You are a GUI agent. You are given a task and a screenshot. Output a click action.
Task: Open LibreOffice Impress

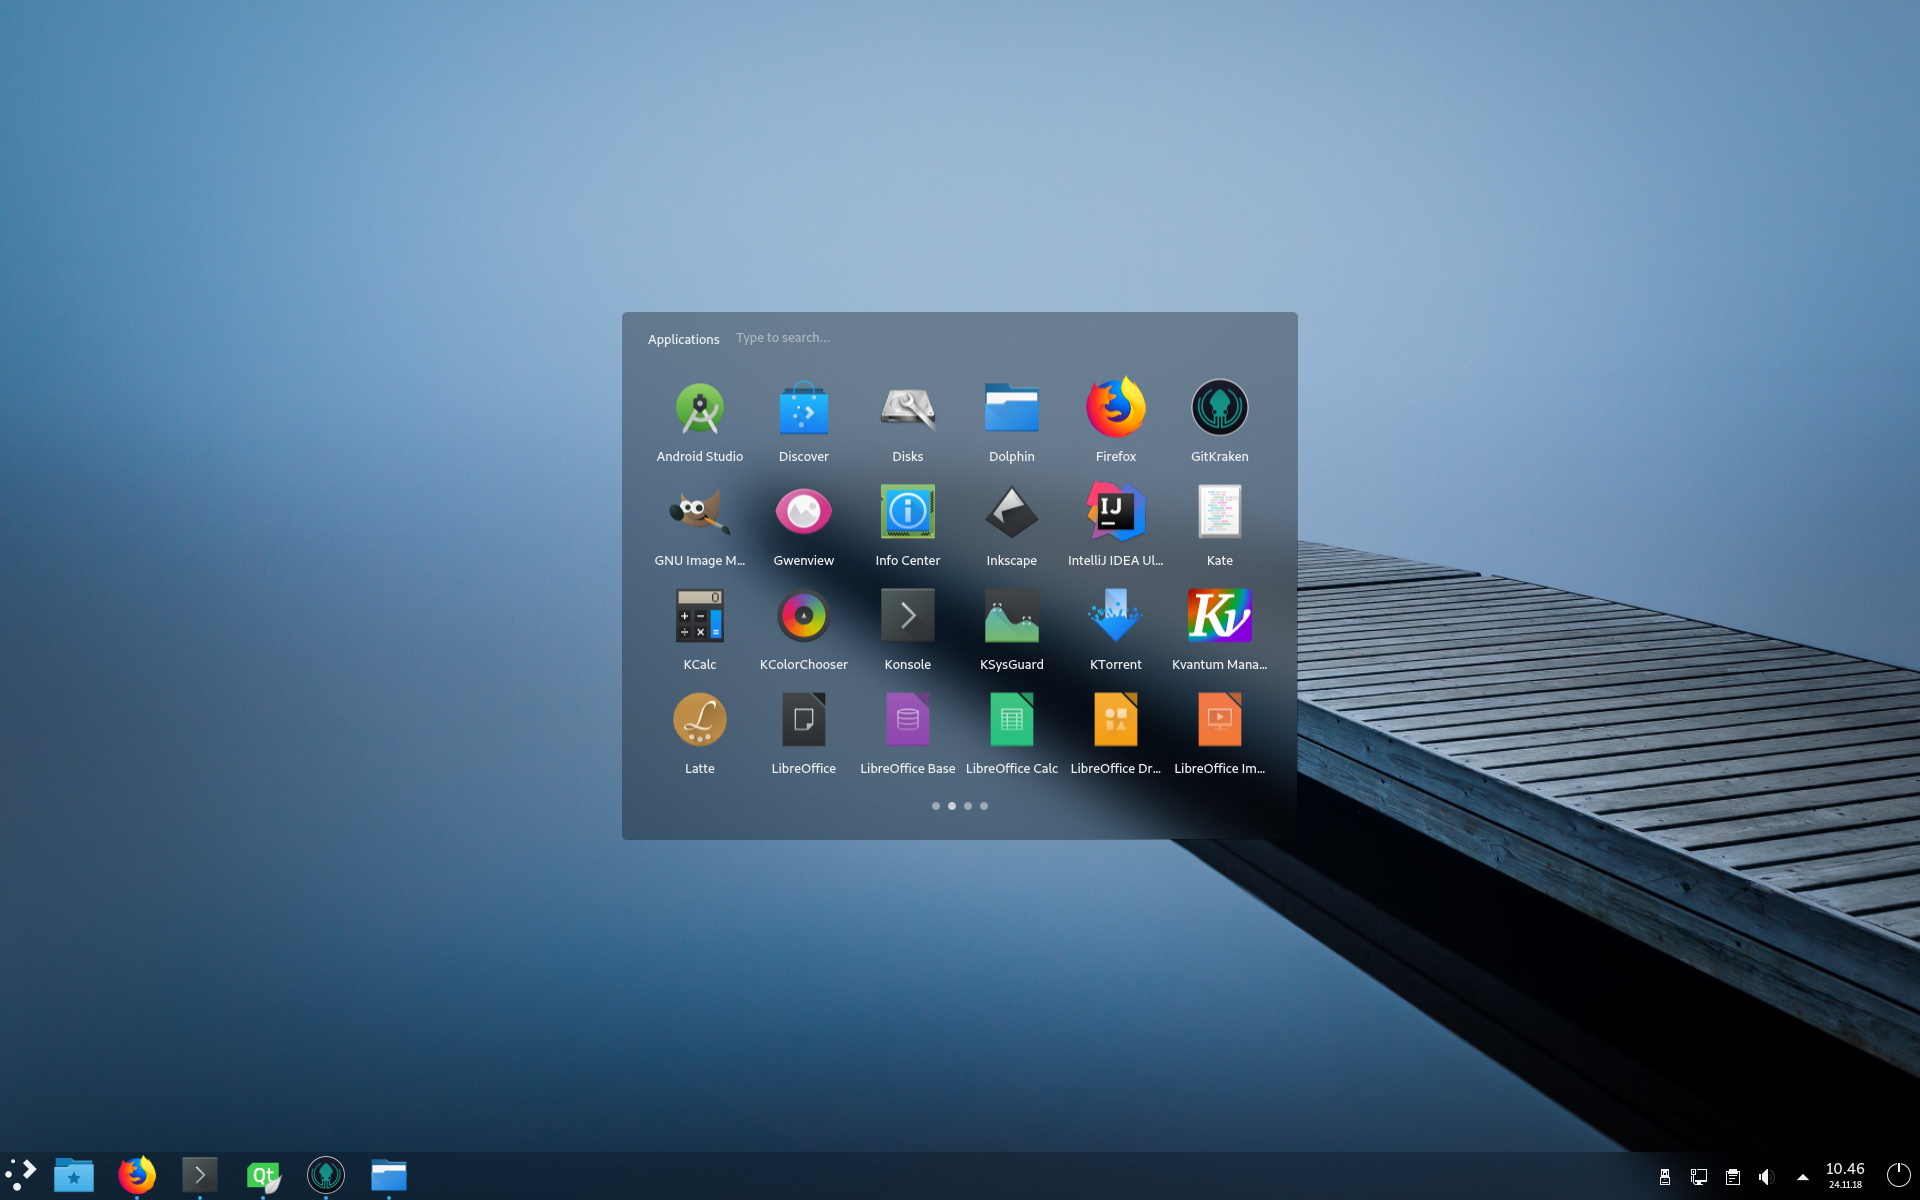(x=1220, y=733)
